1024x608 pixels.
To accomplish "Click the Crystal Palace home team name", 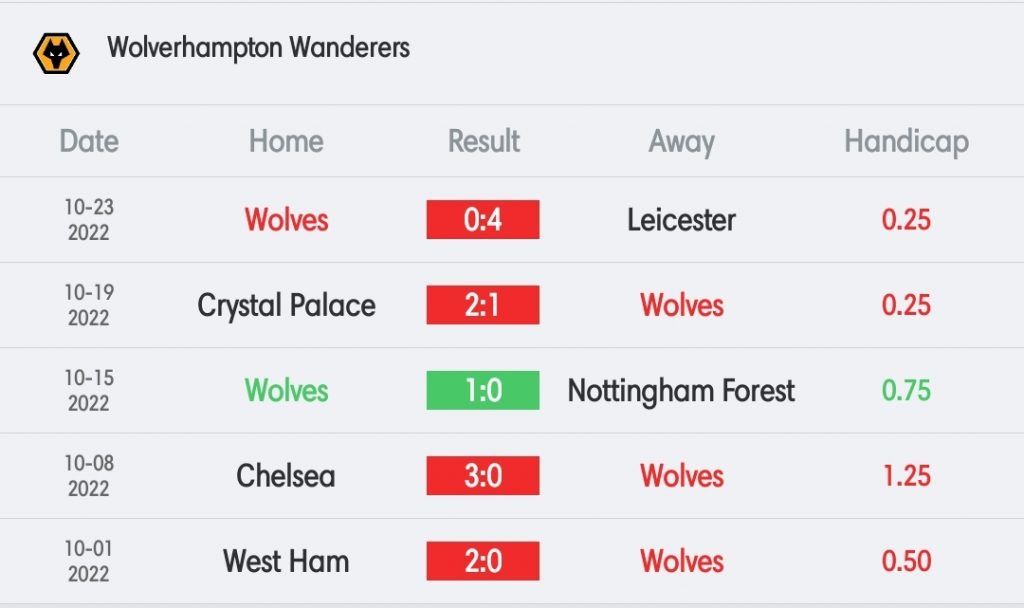I will tap(287, 306).
